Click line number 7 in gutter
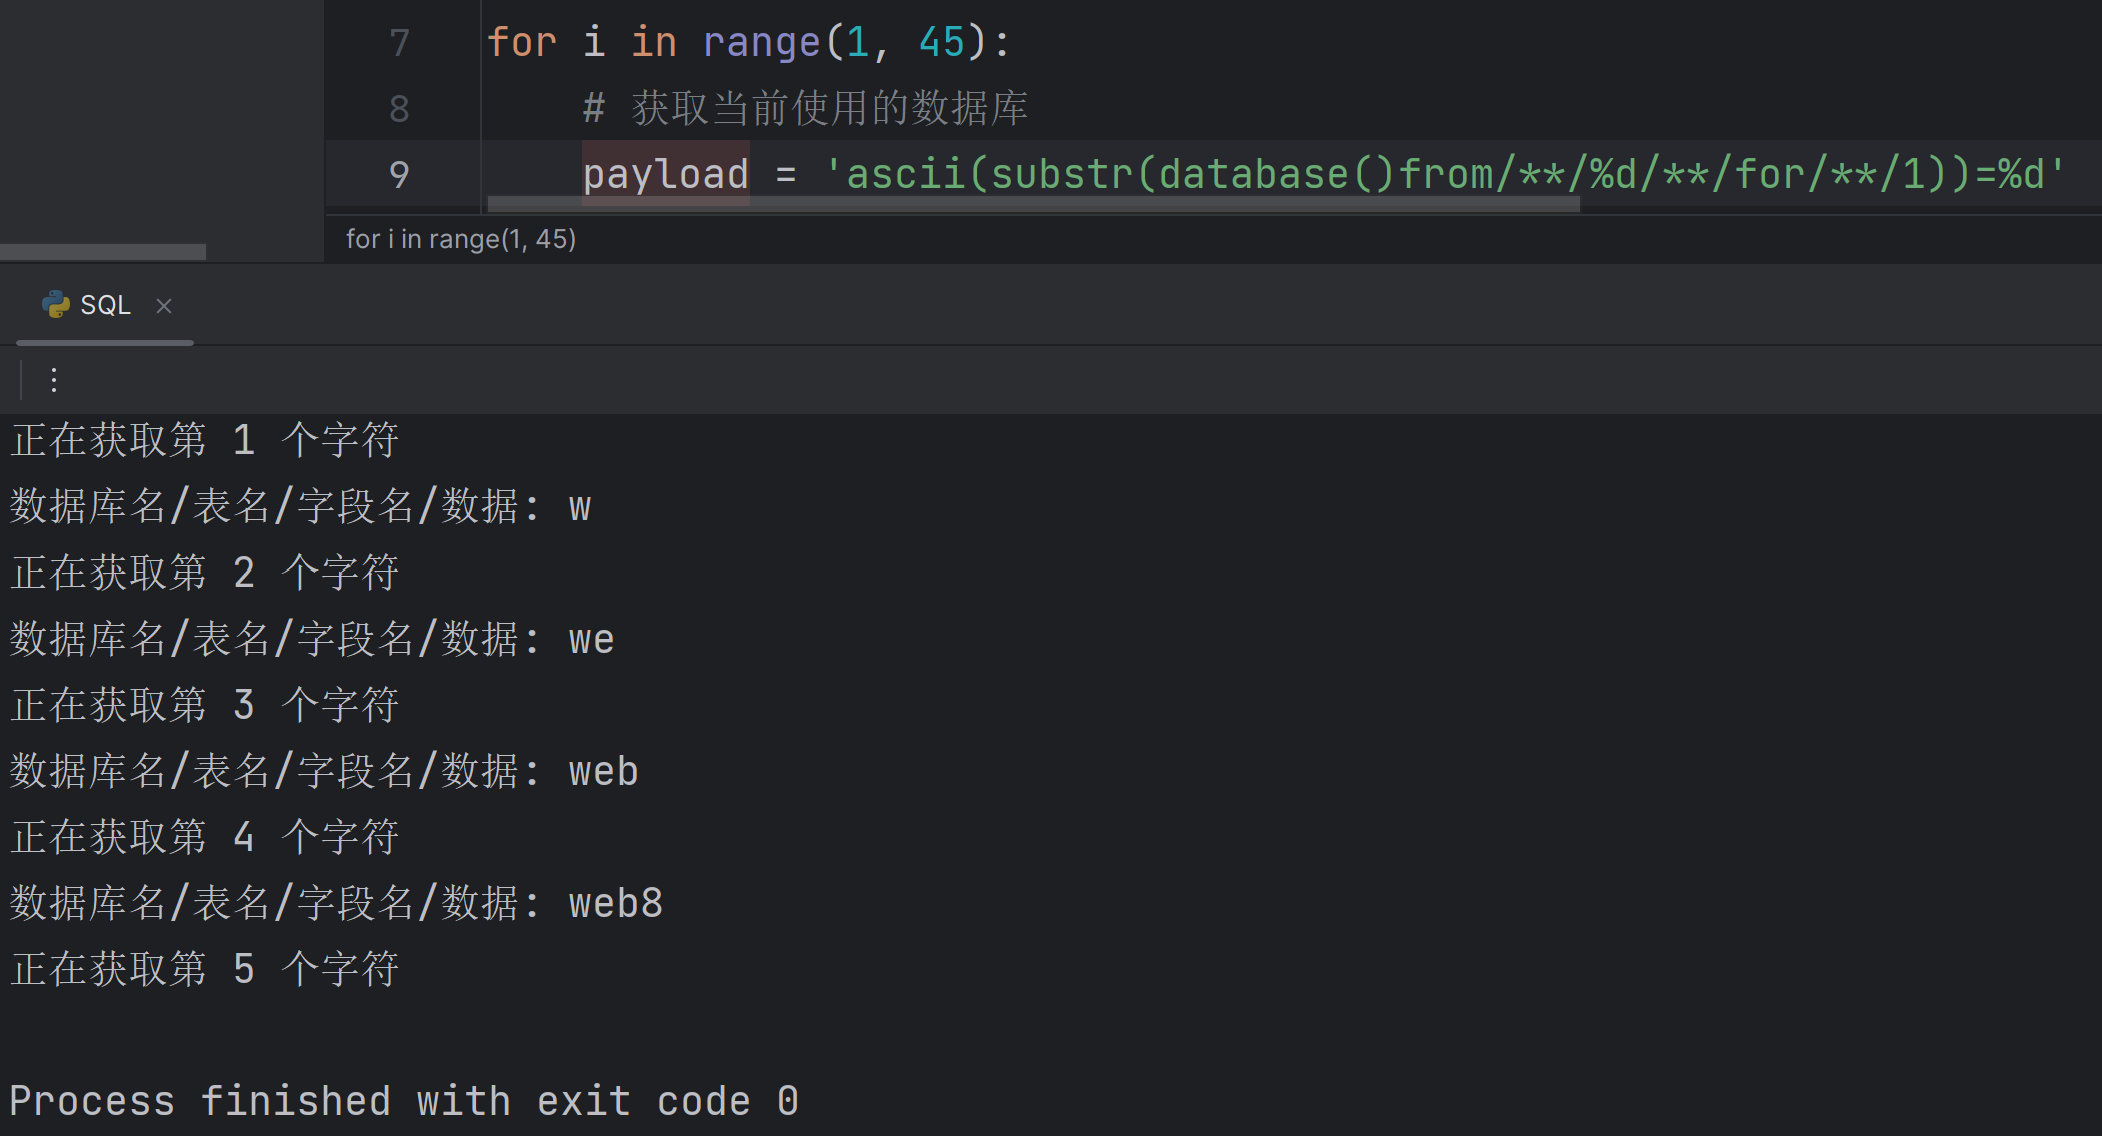 [399, 43]
